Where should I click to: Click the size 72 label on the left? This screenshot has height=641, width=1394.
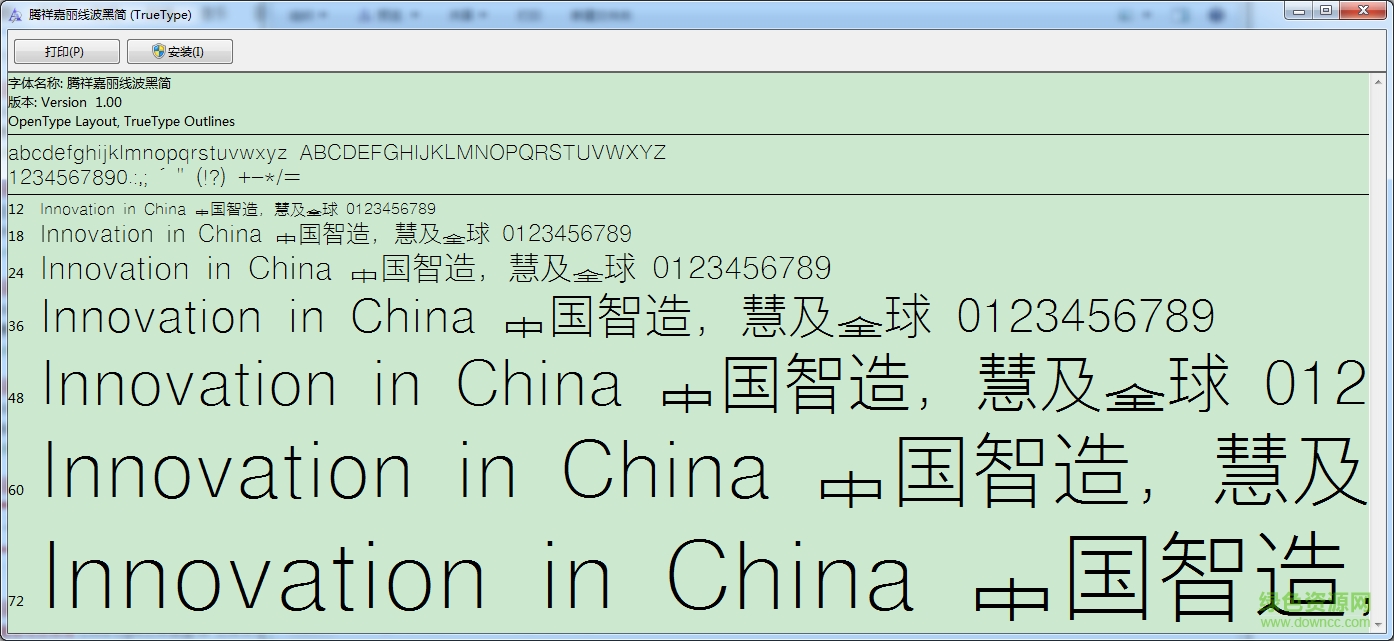(x=15, y=603)
